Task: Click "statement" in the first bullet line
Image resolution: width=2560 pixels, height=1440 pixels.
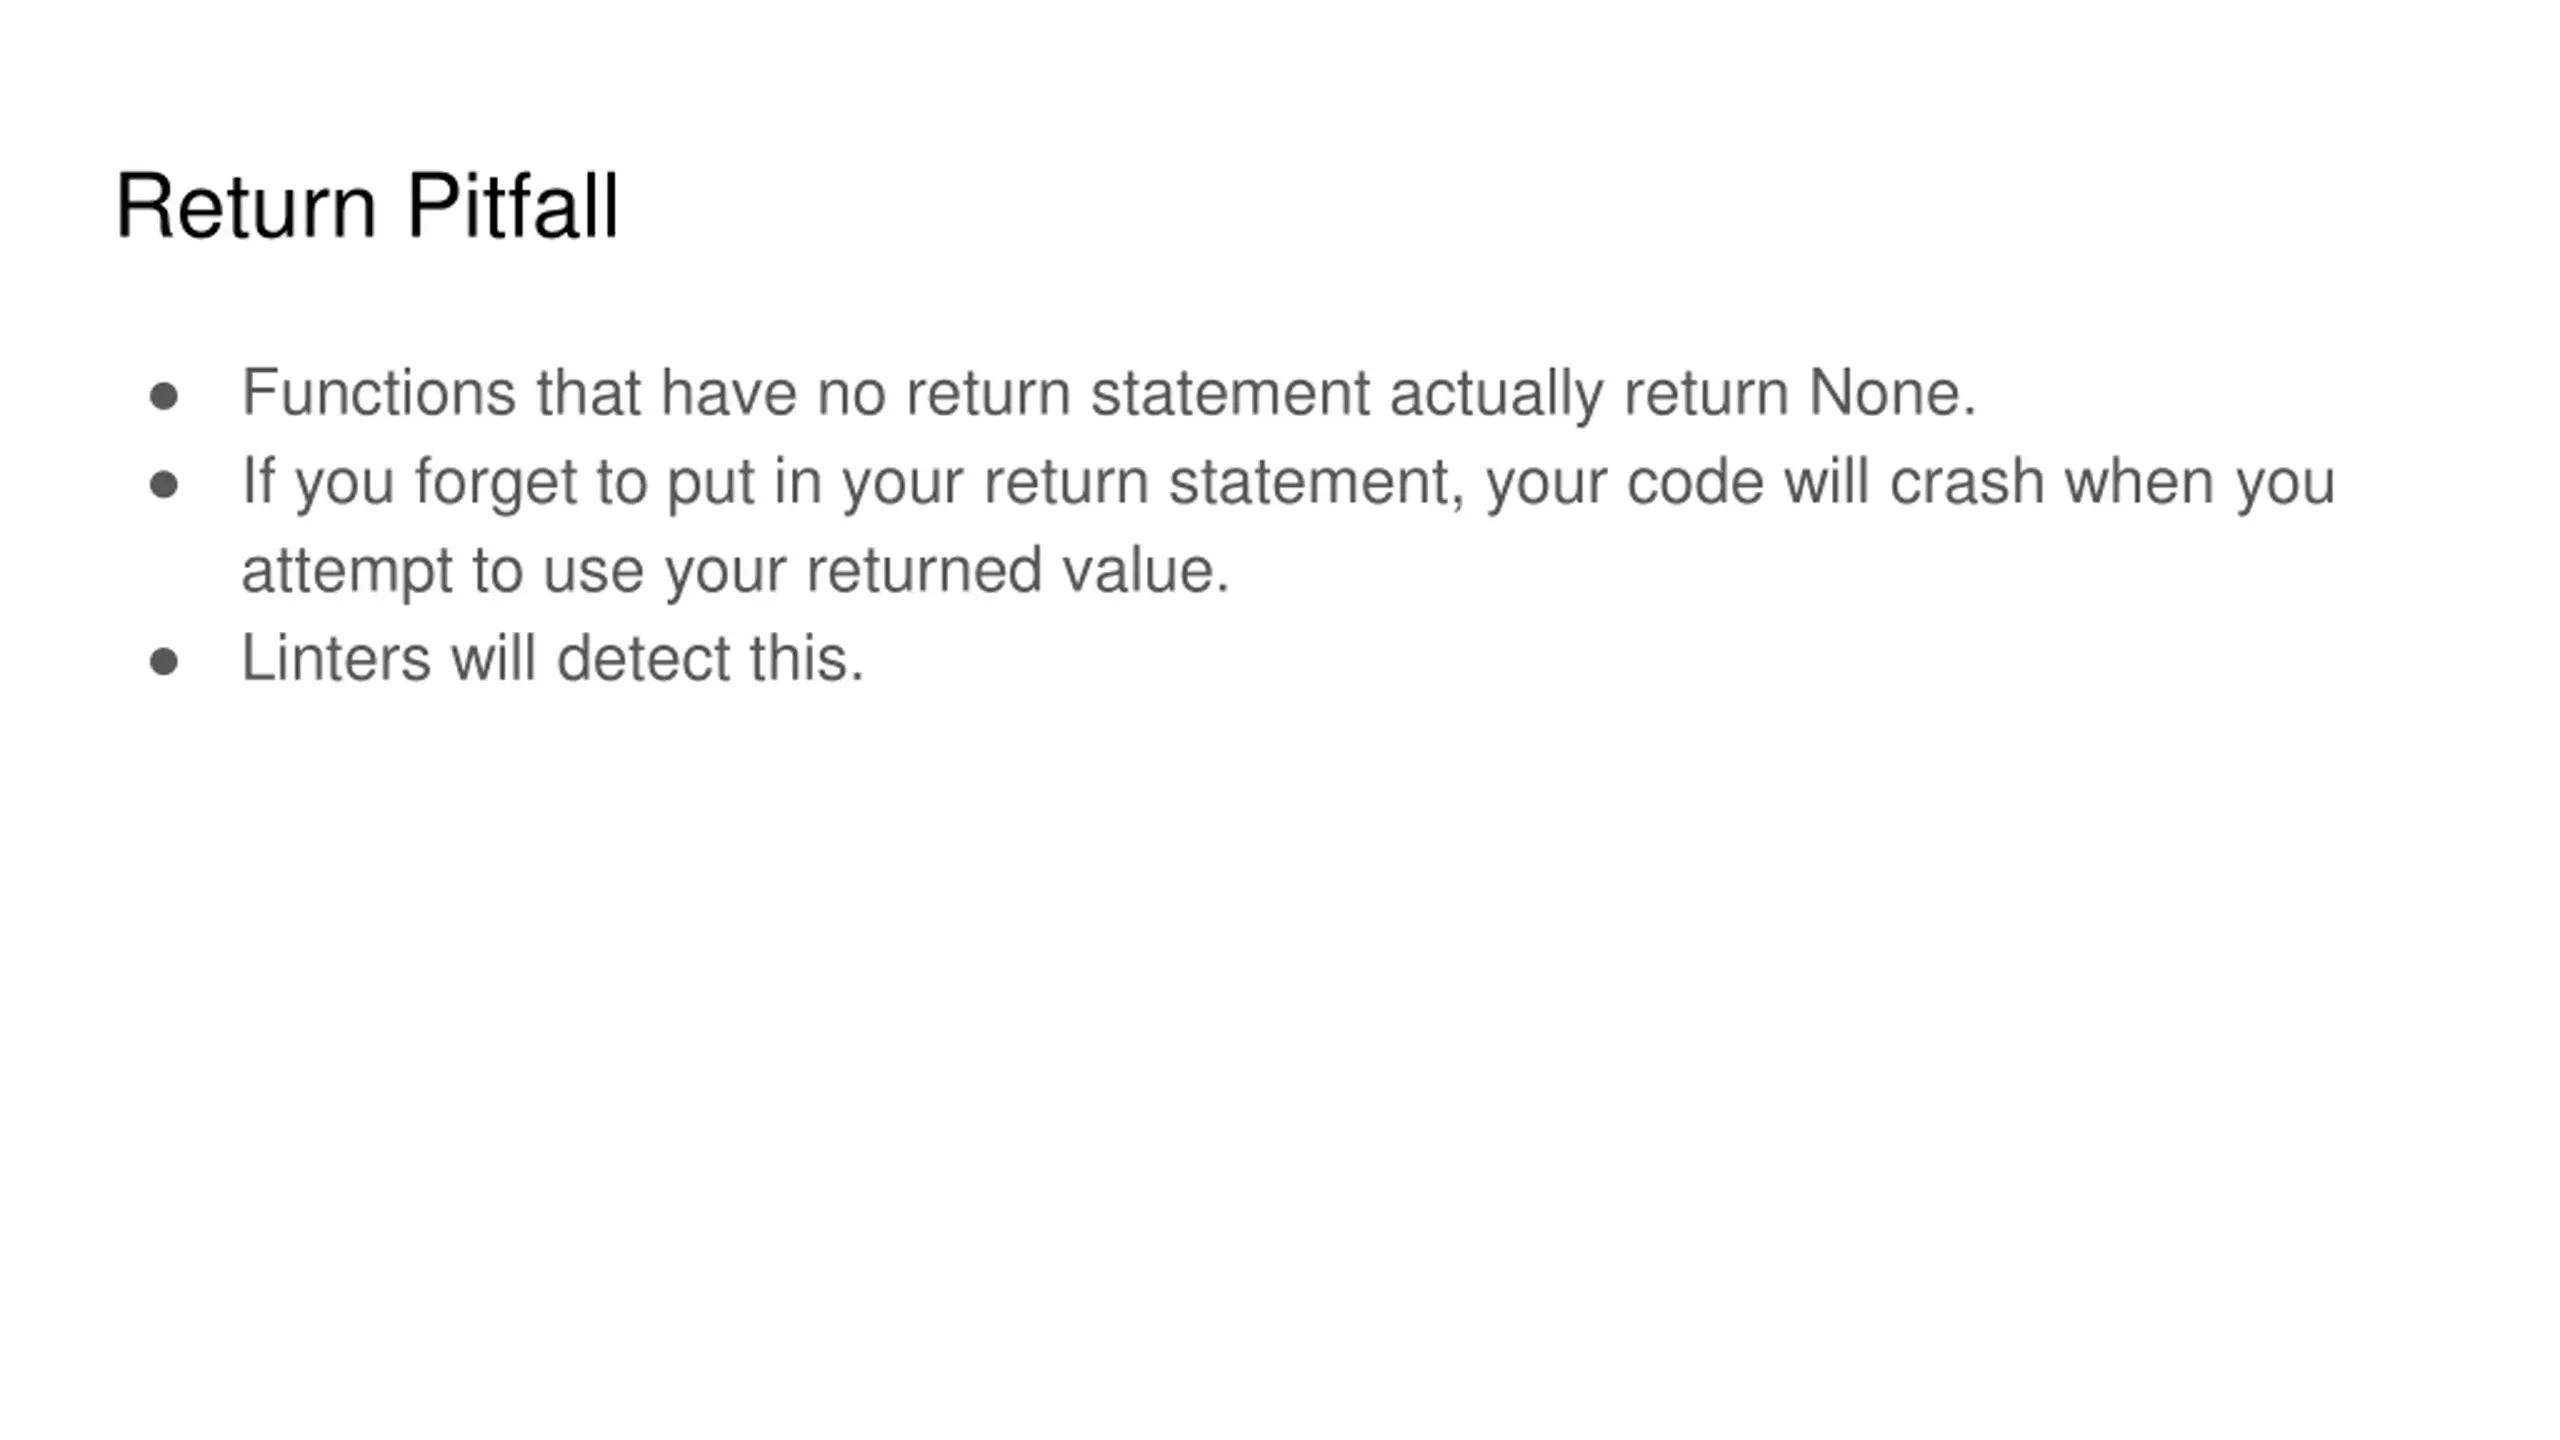Action: click(x=1230, y=394)
